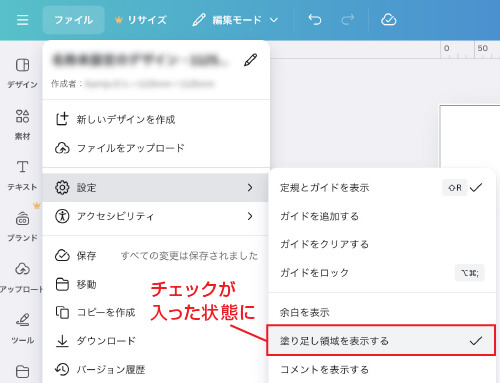Click the copy icon beside コピーを作成
The width and height of the screenshot is (500, 383).
(62, 312)
